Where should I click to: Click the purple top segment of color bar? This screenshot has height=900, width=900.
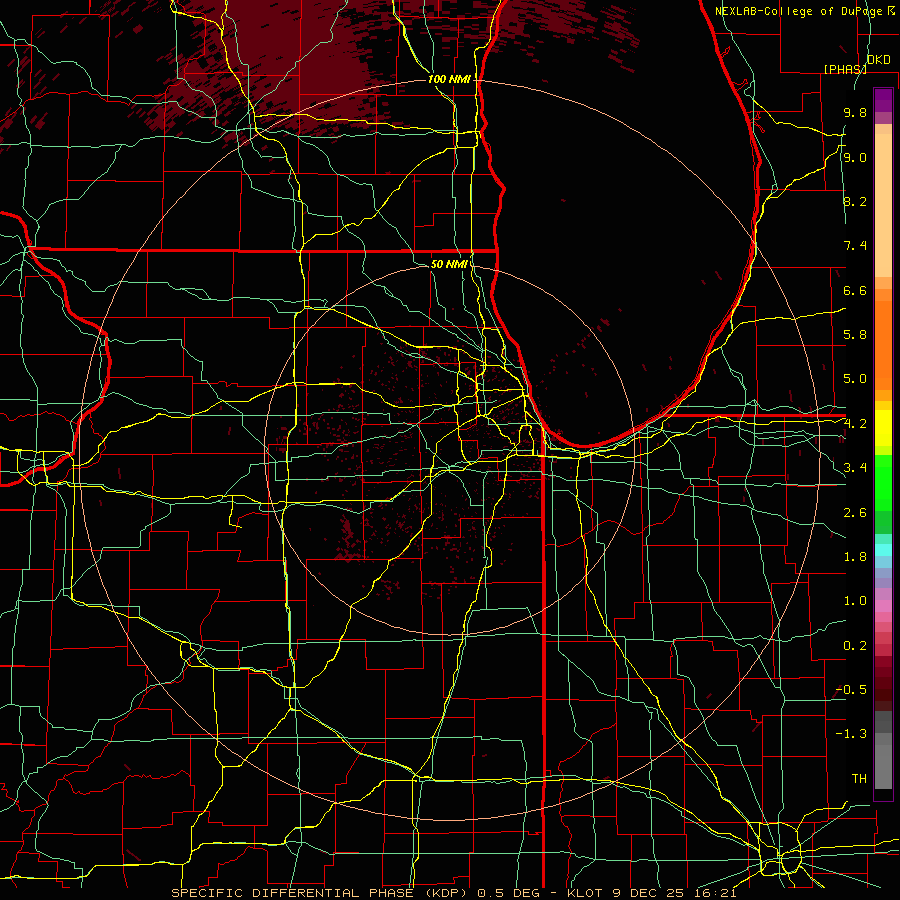click(x=883, y=100)
